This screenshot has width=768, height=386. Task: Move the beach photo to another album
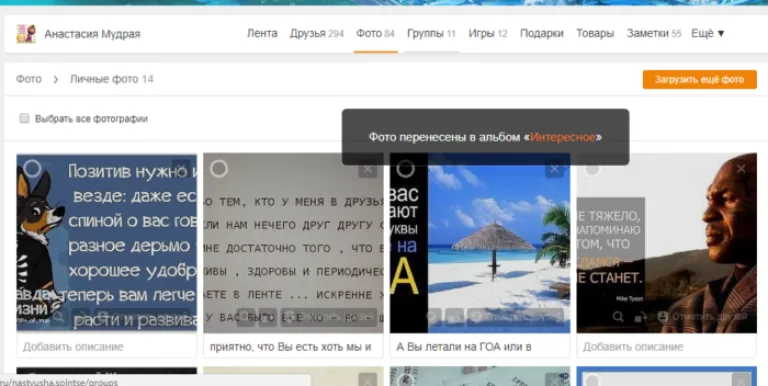click(x=455, y=317)
